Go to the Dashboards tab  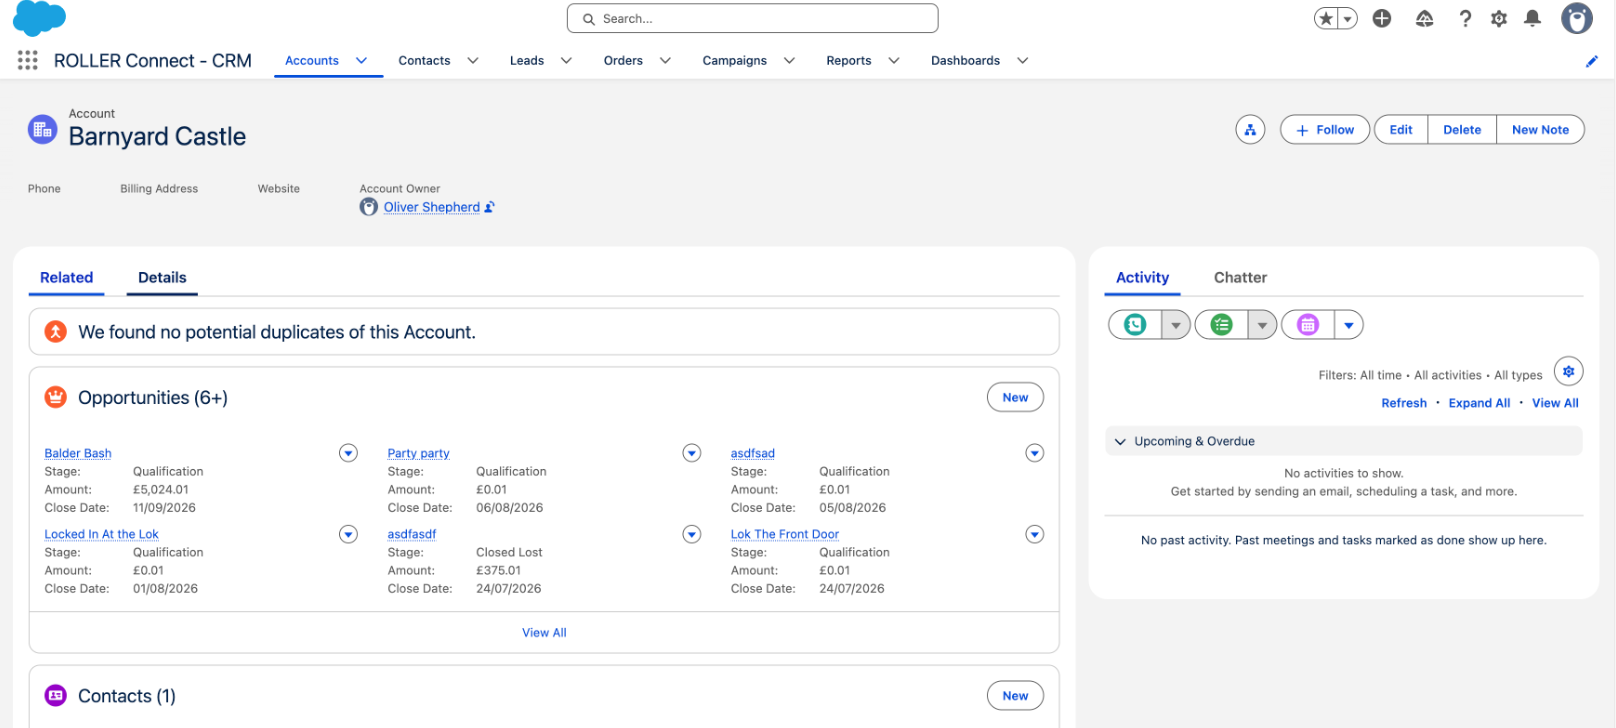point(965,61)
